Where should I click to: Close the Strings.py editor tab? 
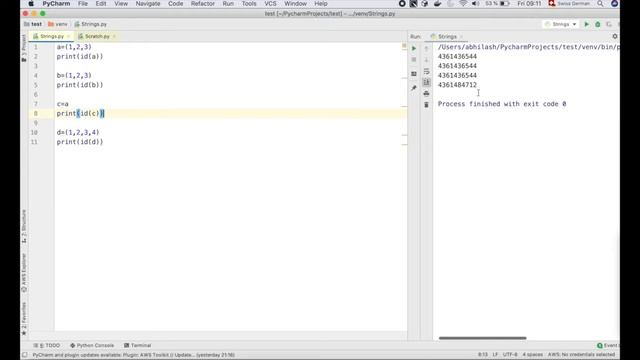pyautogui.click(x=68, y=36)
